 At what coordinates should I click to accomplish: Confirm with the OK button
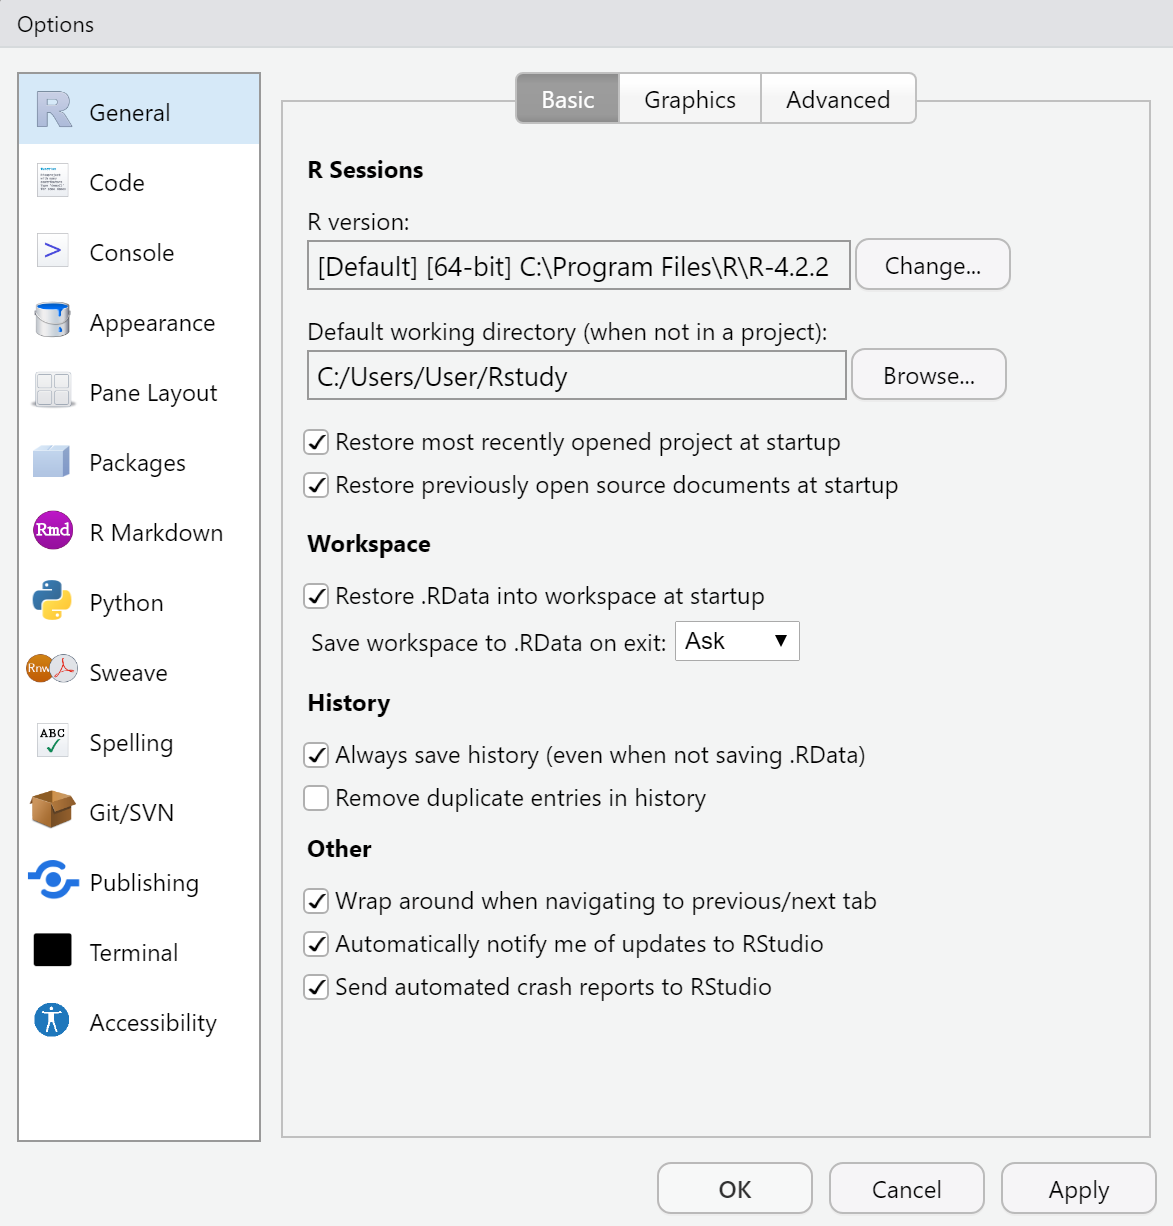(x=735, y=1189)
